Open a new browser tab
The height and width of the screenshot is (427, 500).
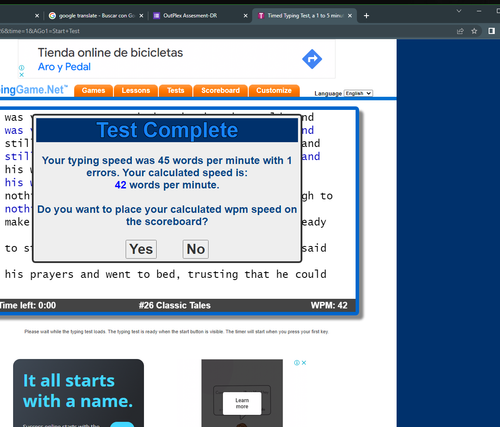click(x=366, y=16)
